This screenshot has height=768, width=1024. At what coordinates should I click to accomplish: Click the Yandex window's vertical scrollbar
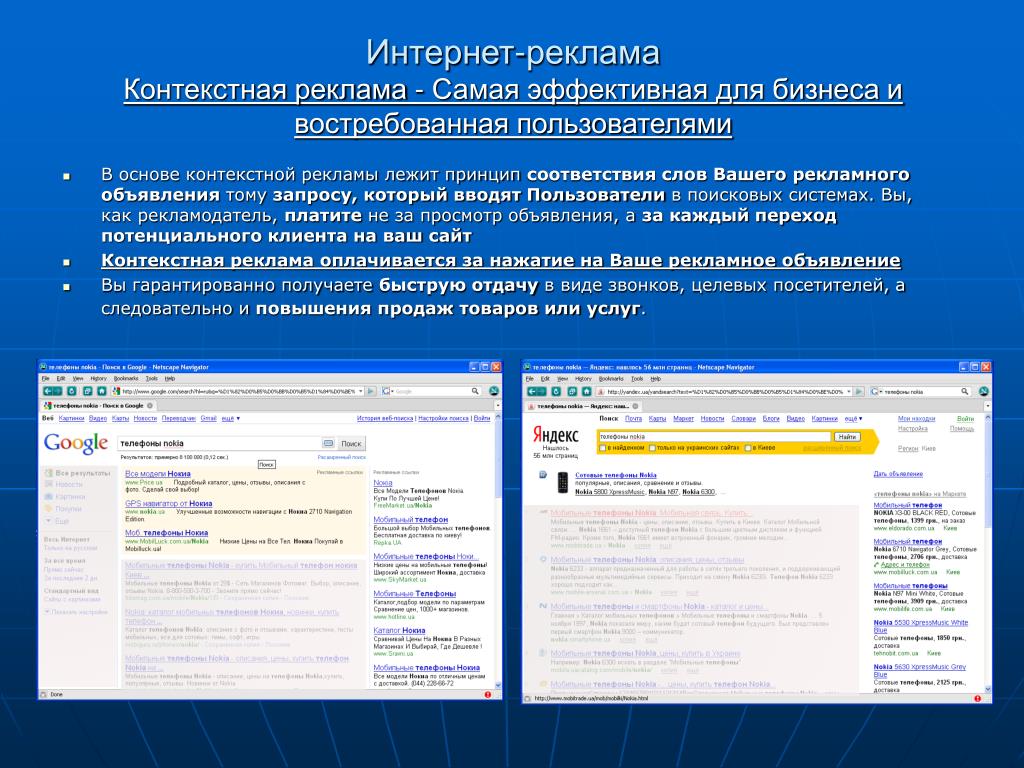tap(987, 552)
